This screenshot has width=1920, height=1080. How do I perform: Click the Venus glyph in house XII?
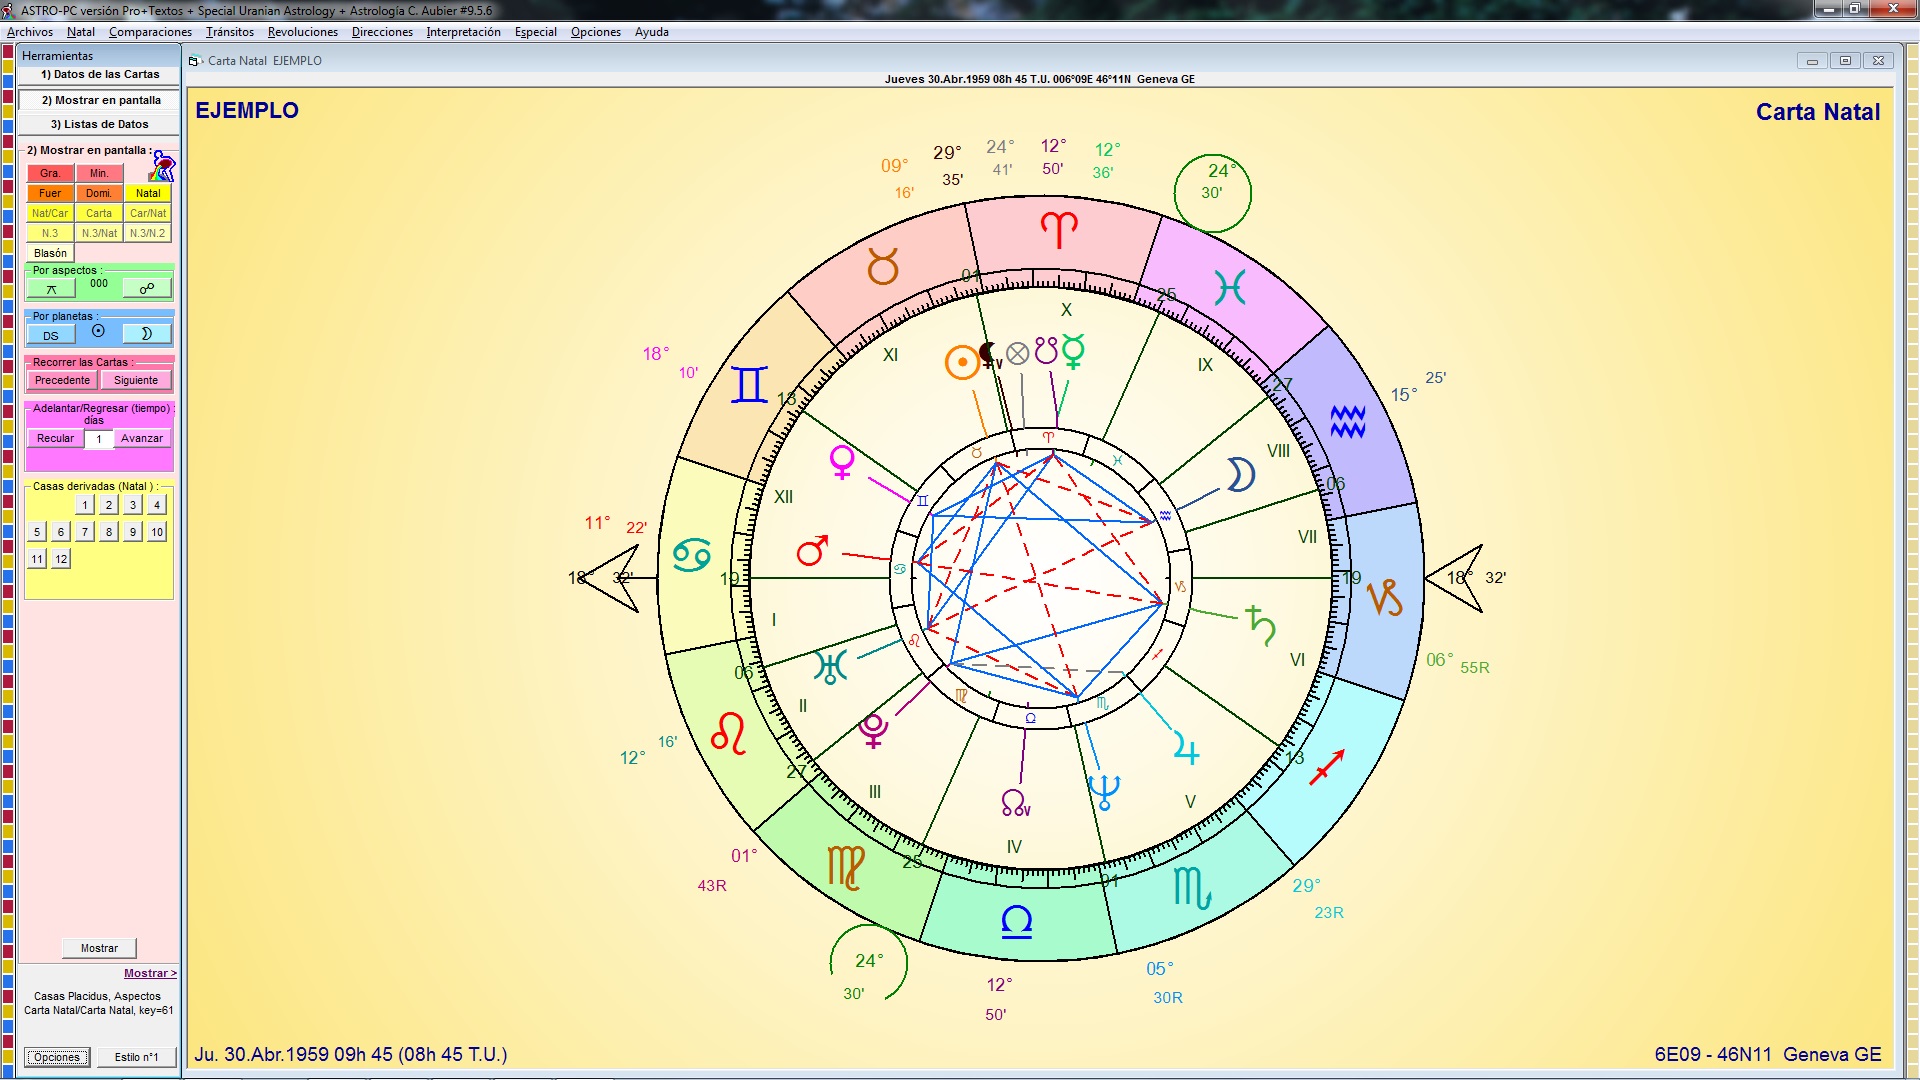pos(843,461)
